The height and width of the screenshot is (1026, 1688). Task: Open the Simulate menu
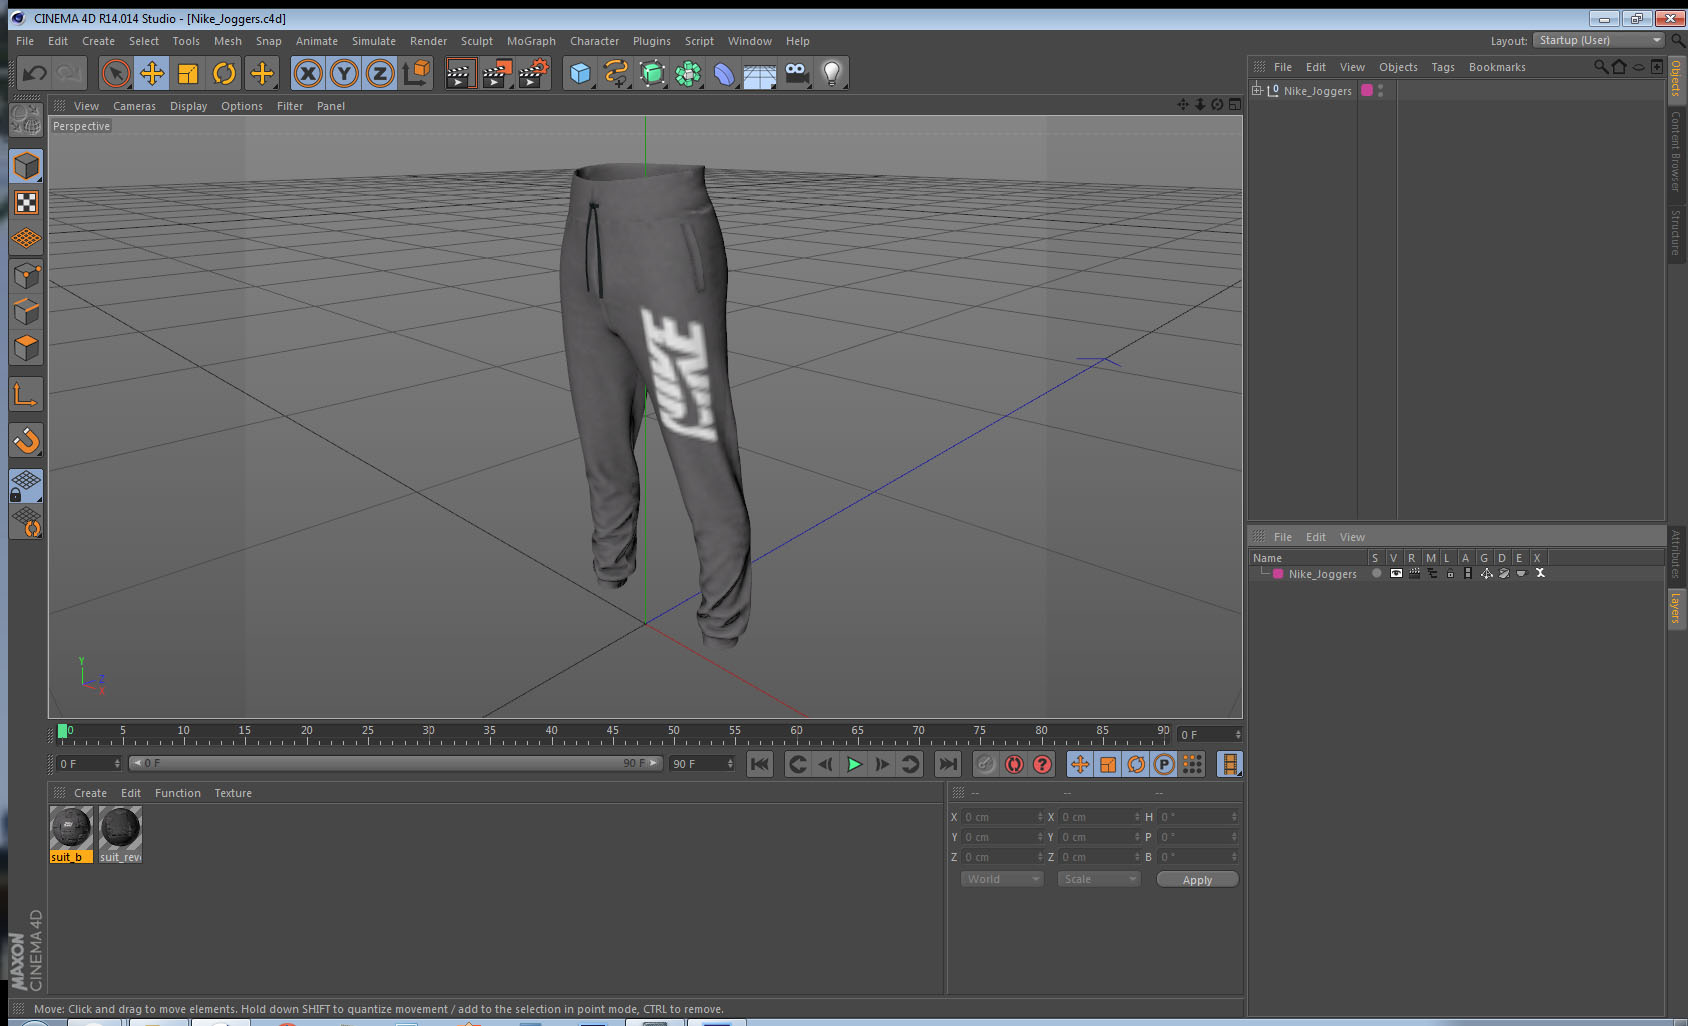[x=373, y=41]
